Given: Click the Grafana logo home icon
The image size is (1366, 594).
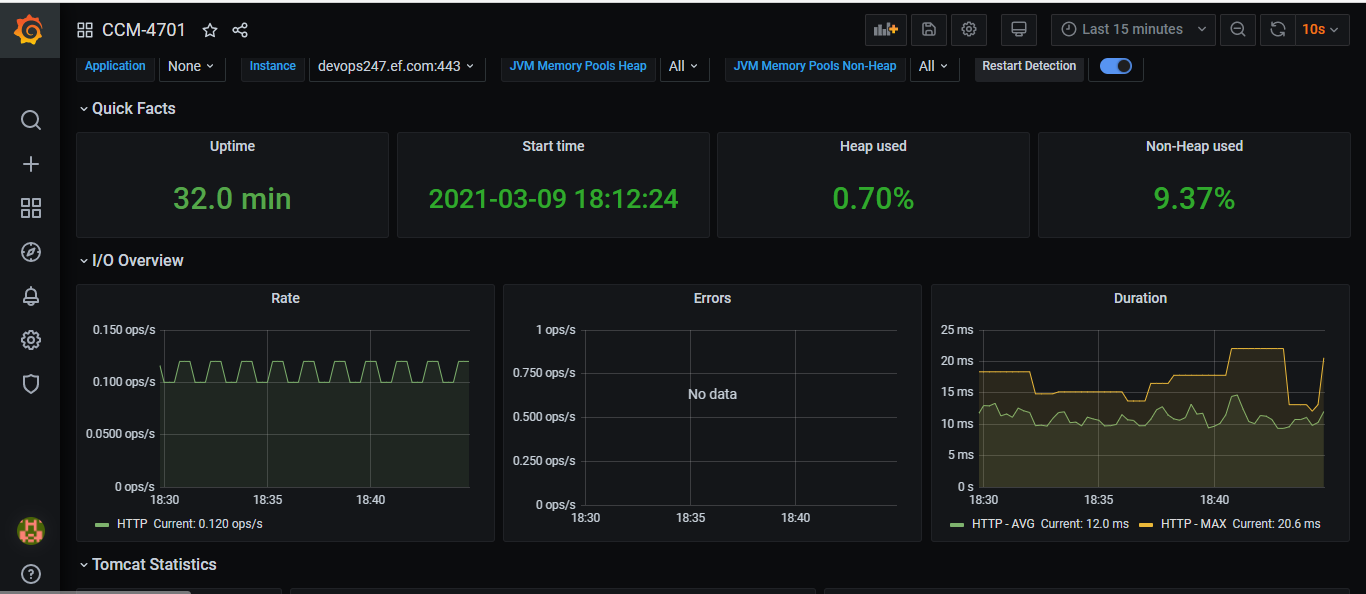Looking at the screenshot, I should click(29, 31).
